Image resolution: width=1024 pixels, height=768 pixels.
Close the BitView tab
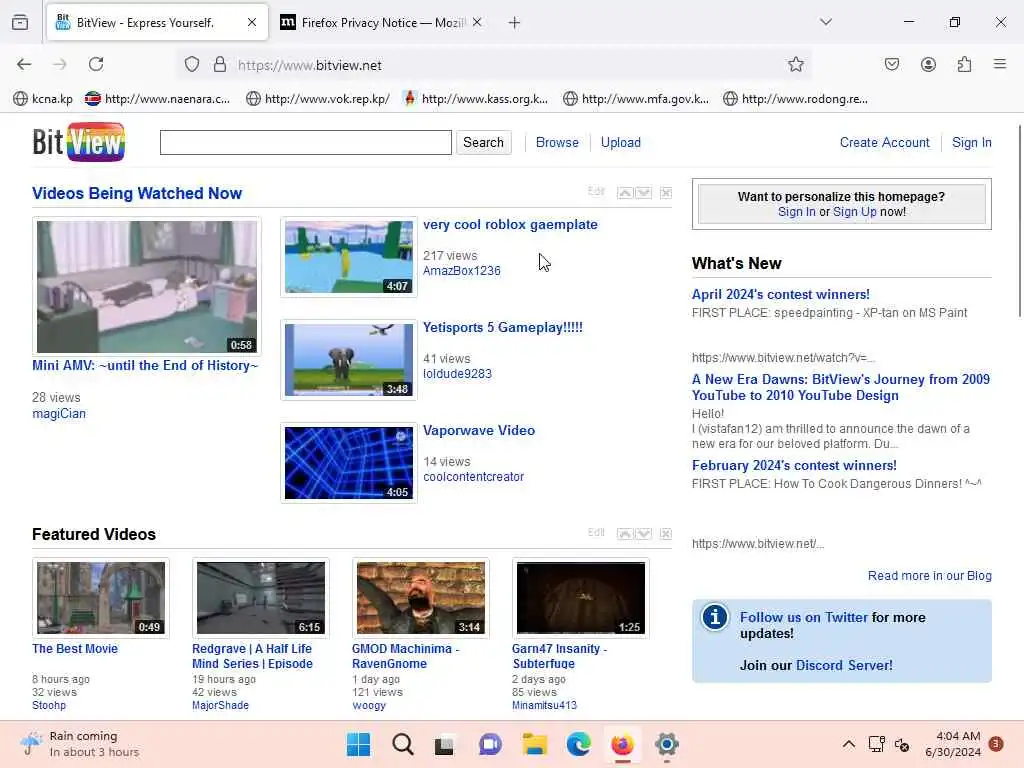click(252, 23)
